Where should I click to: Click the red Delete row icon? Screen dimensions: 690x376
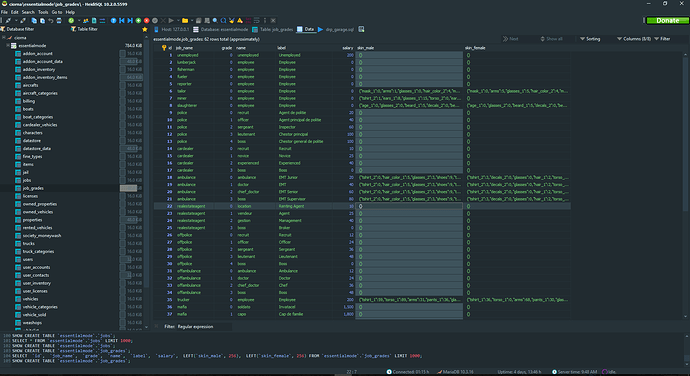point(147,20)
